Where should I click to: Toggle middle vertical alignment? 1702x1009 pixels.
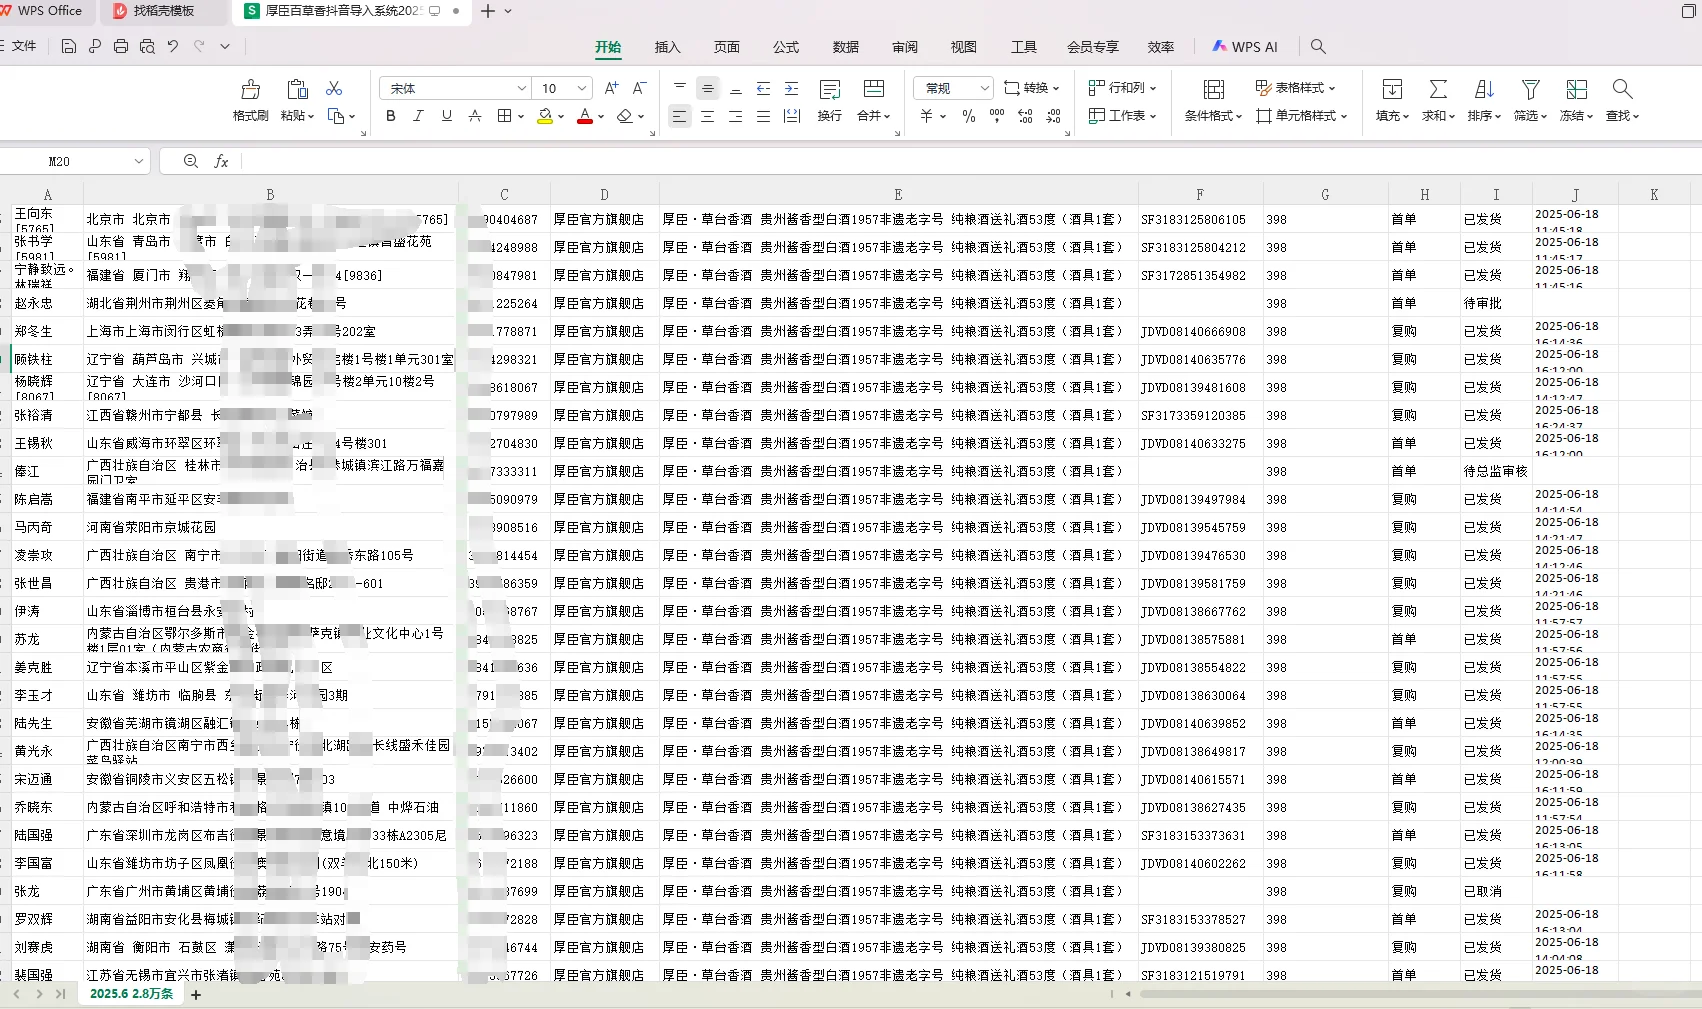click(x=707, y=88)
